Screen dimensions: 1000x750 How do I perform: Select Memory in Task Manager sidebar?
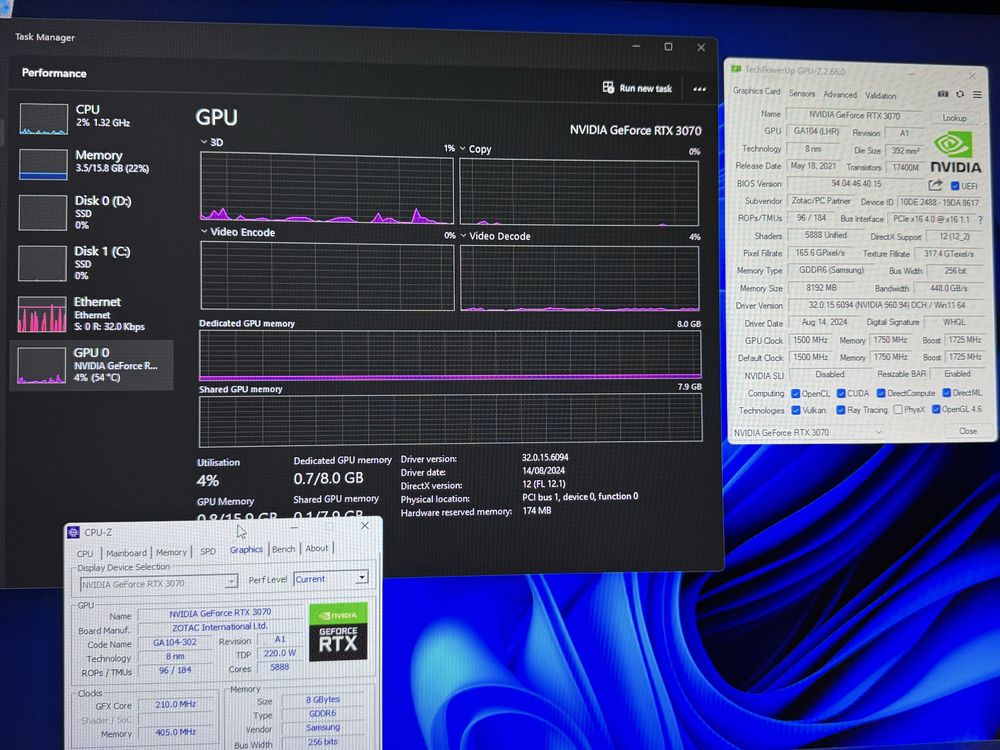pos(91,164)
